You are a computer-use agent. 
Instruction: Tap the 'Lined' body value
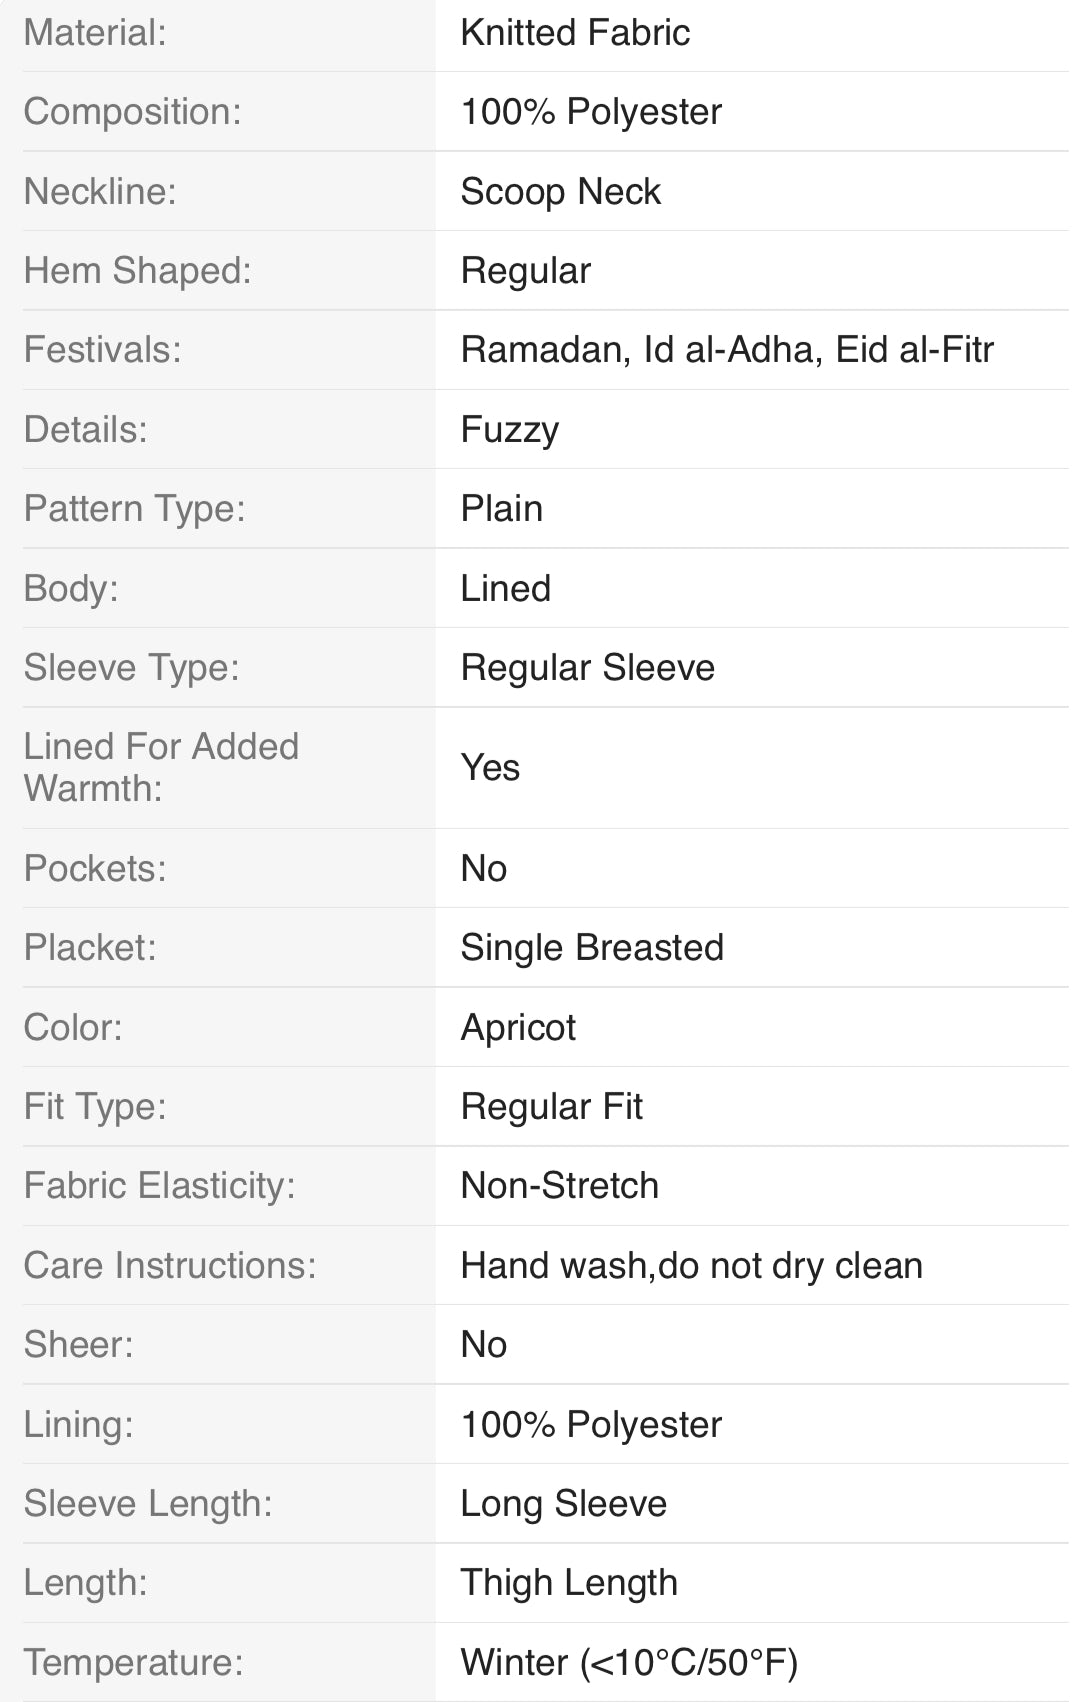(505, 588)
